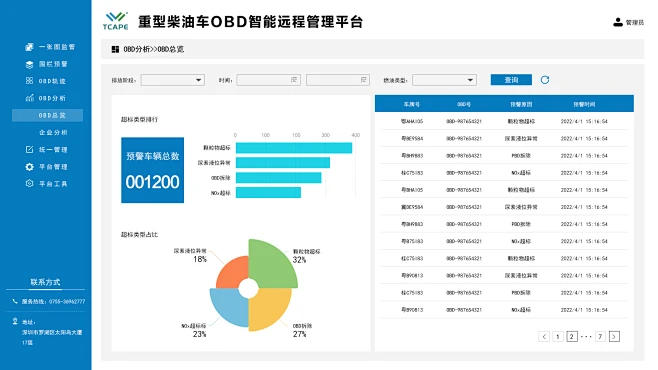The width and height of the screenshot is (658, 370).
Task: Click the 23% pie label
Action: (x=199, y=334)
